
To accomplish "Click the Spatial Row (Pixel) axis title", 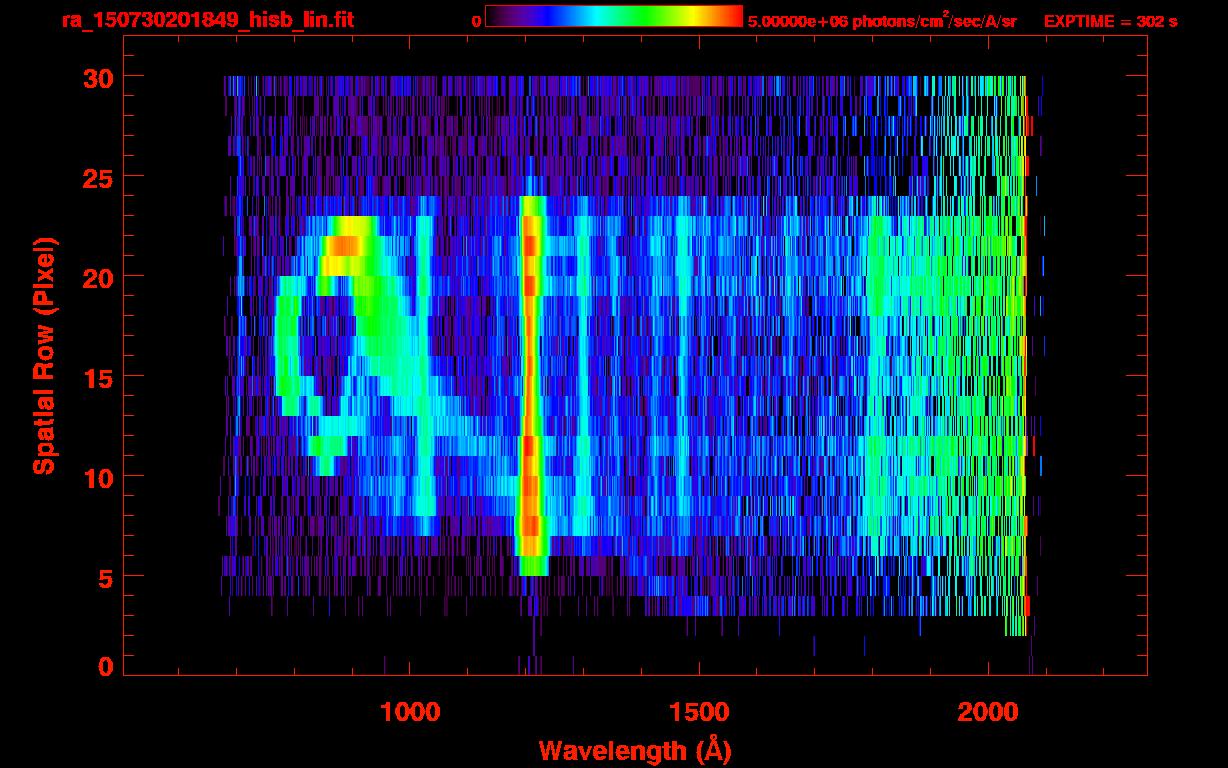I will point(44,355).
